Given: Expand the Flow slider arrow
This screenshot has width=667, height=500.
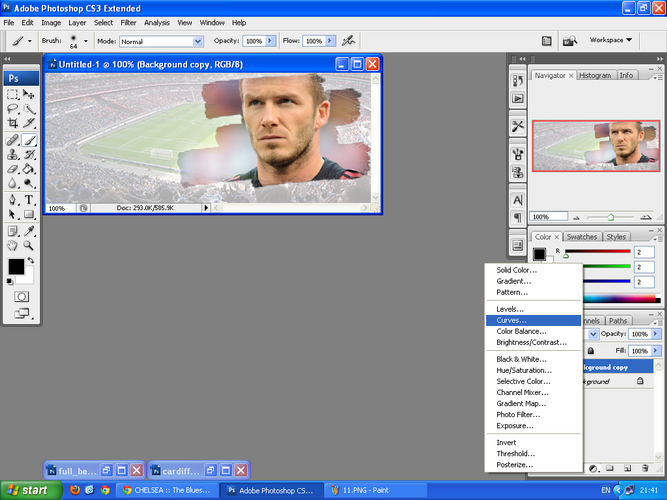Looking at the screenshot, I should coord(330,41).
